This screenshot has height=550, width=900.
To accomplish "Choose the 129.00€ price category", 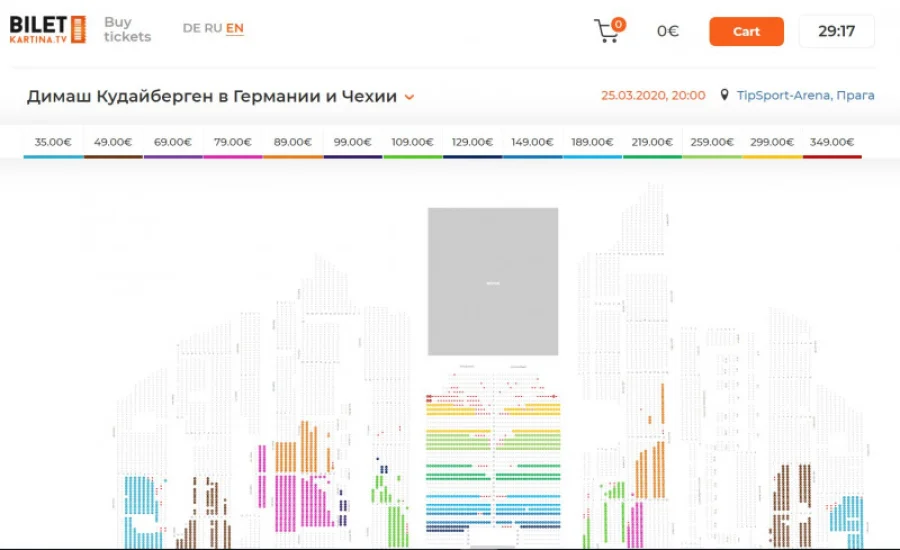I will tap(472, 143).
